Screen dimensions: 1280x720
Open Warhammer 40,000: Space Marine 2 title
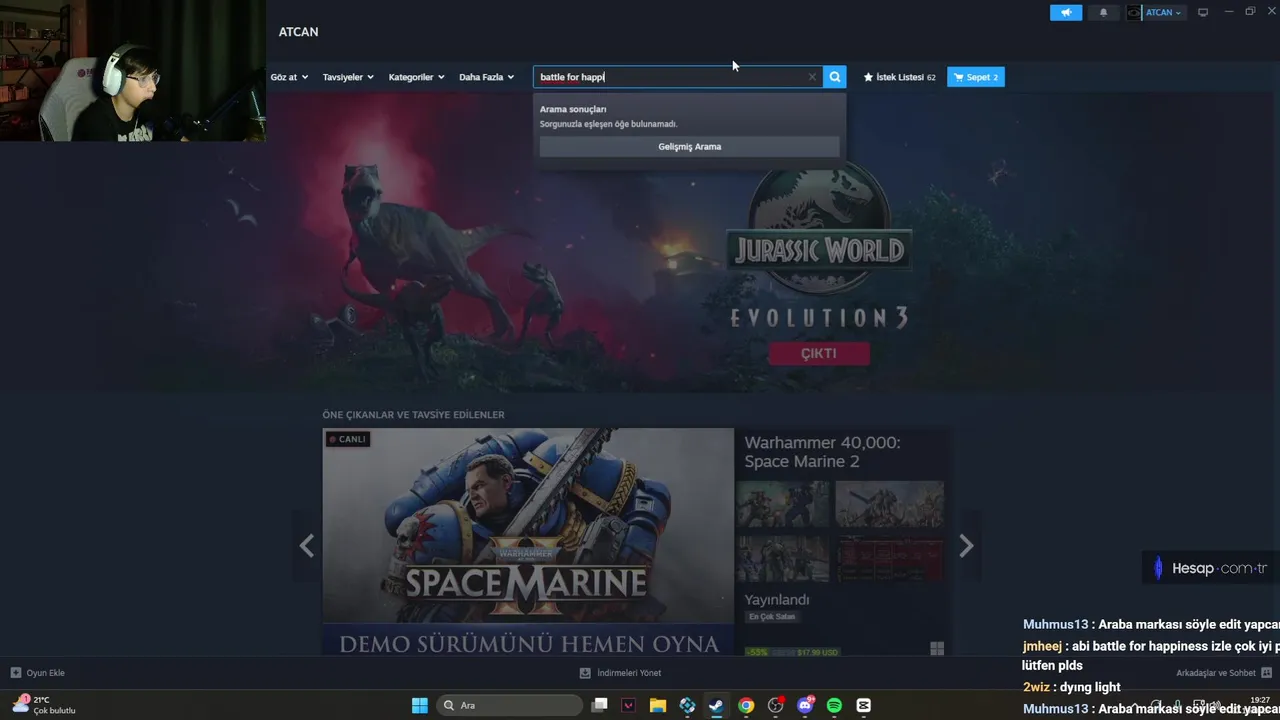pos(822,452)
